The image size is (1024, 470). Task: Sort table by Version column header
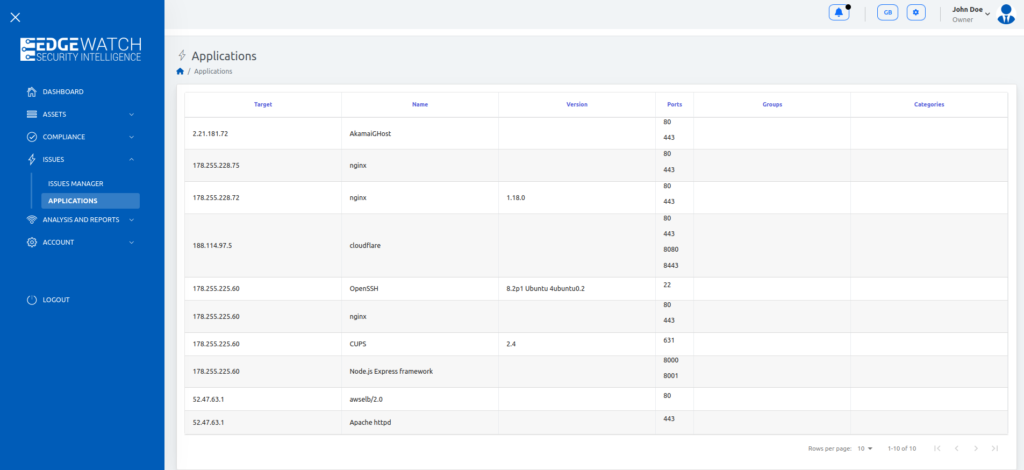(577, 104)
